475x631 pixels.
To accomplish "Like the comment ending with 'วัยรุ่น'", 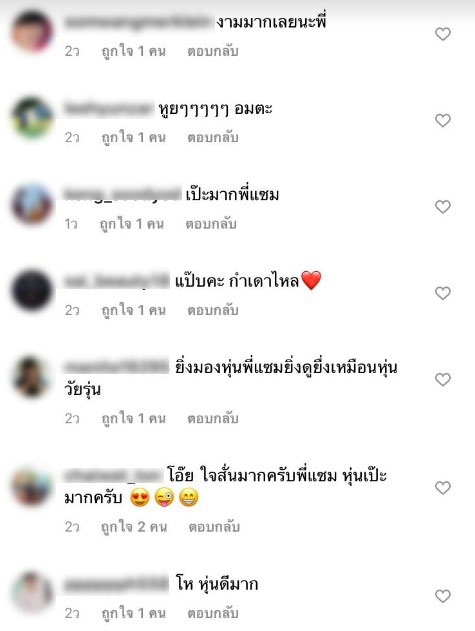I will tap(442, 379).
